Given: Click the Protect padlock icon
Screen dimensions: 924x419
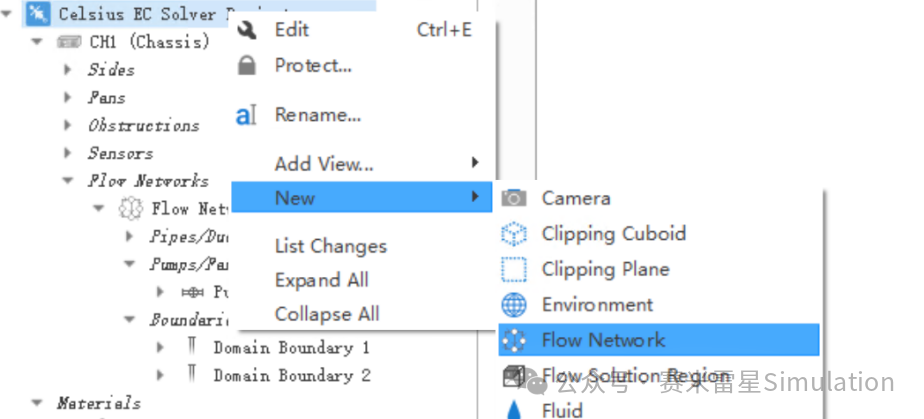Looking at the screenshot, I should pos(246,65).
